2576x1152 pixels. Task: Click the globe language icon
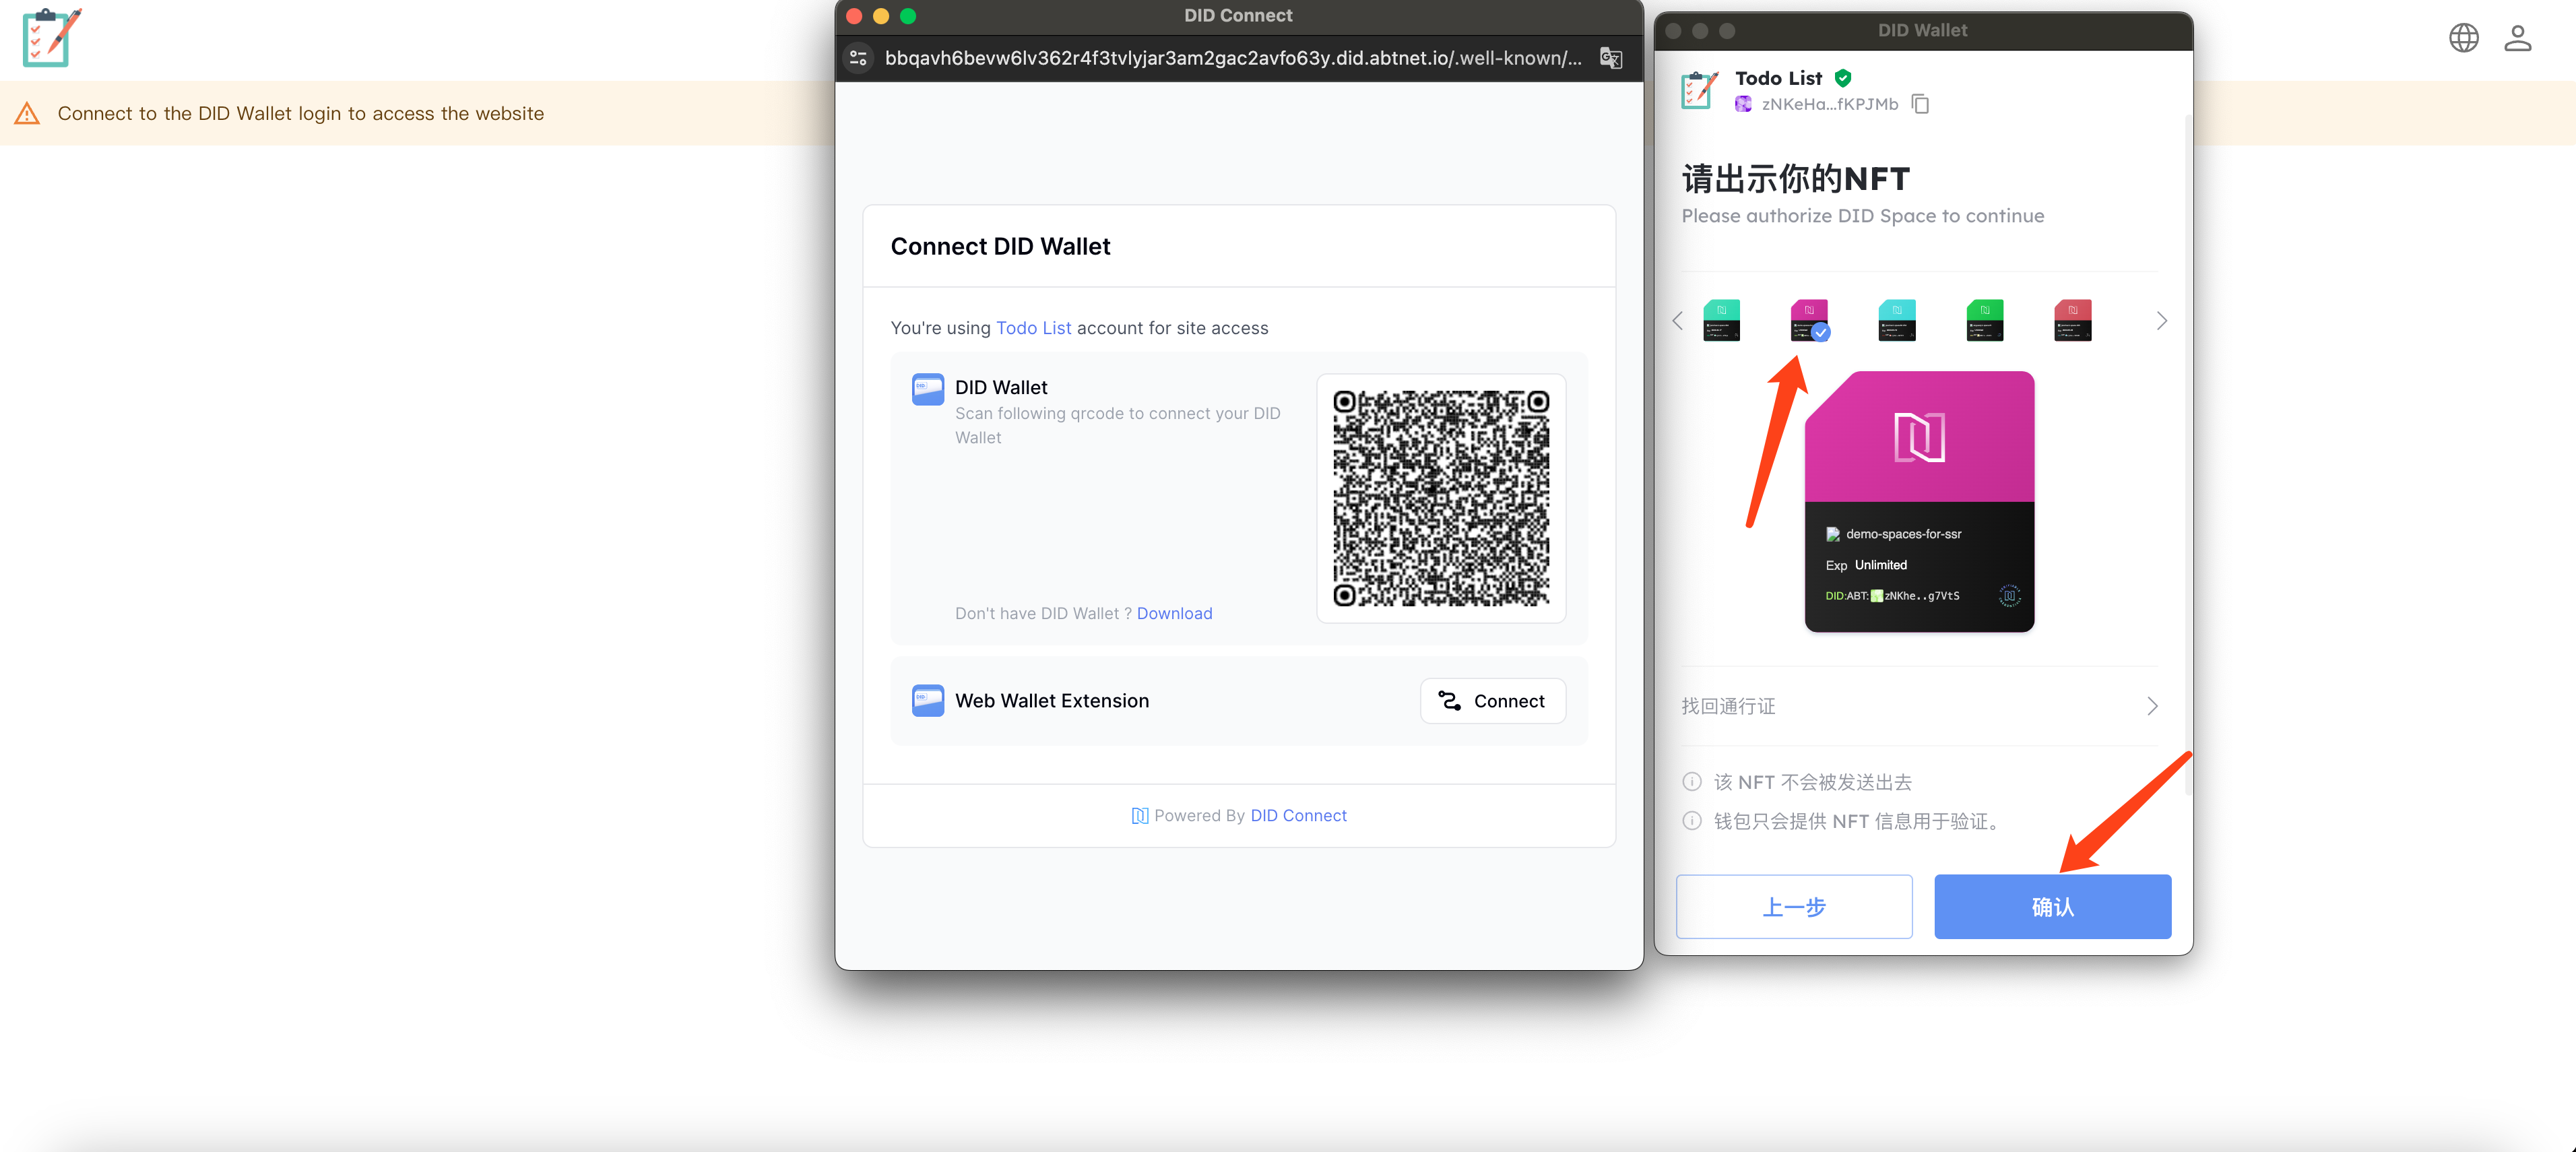(x=2463, y=38)
